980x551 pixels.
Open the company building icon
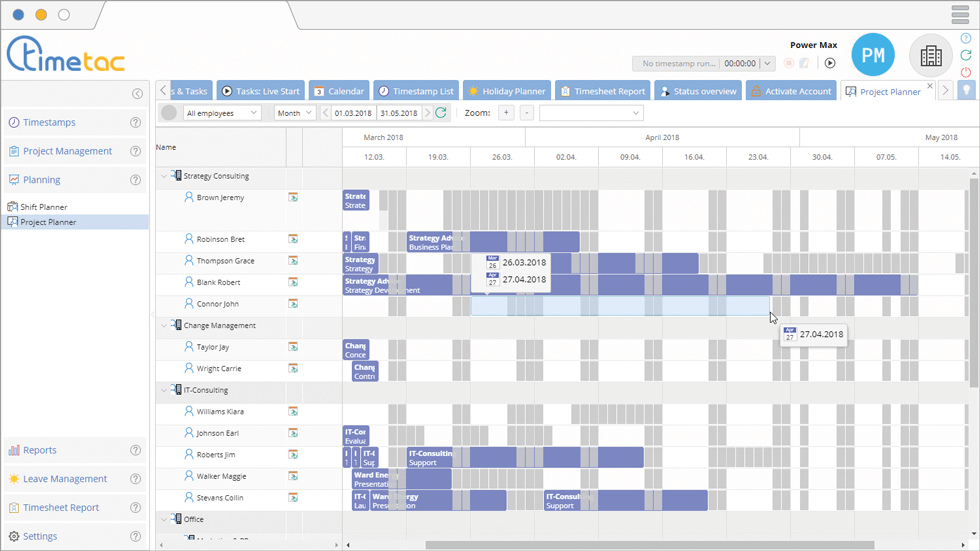pyautogui.click(x=931, y=56)
